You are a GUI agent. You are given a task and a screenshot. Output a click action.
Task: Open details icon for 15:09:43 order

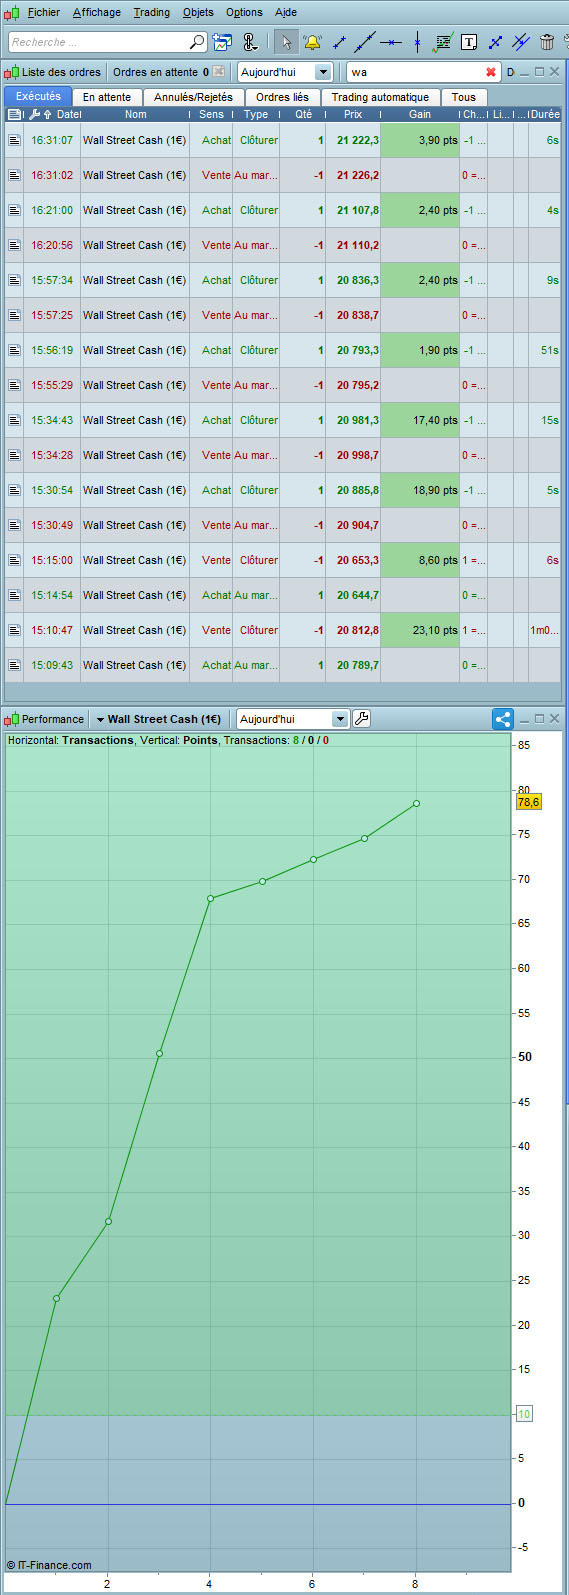click(14, 665)
